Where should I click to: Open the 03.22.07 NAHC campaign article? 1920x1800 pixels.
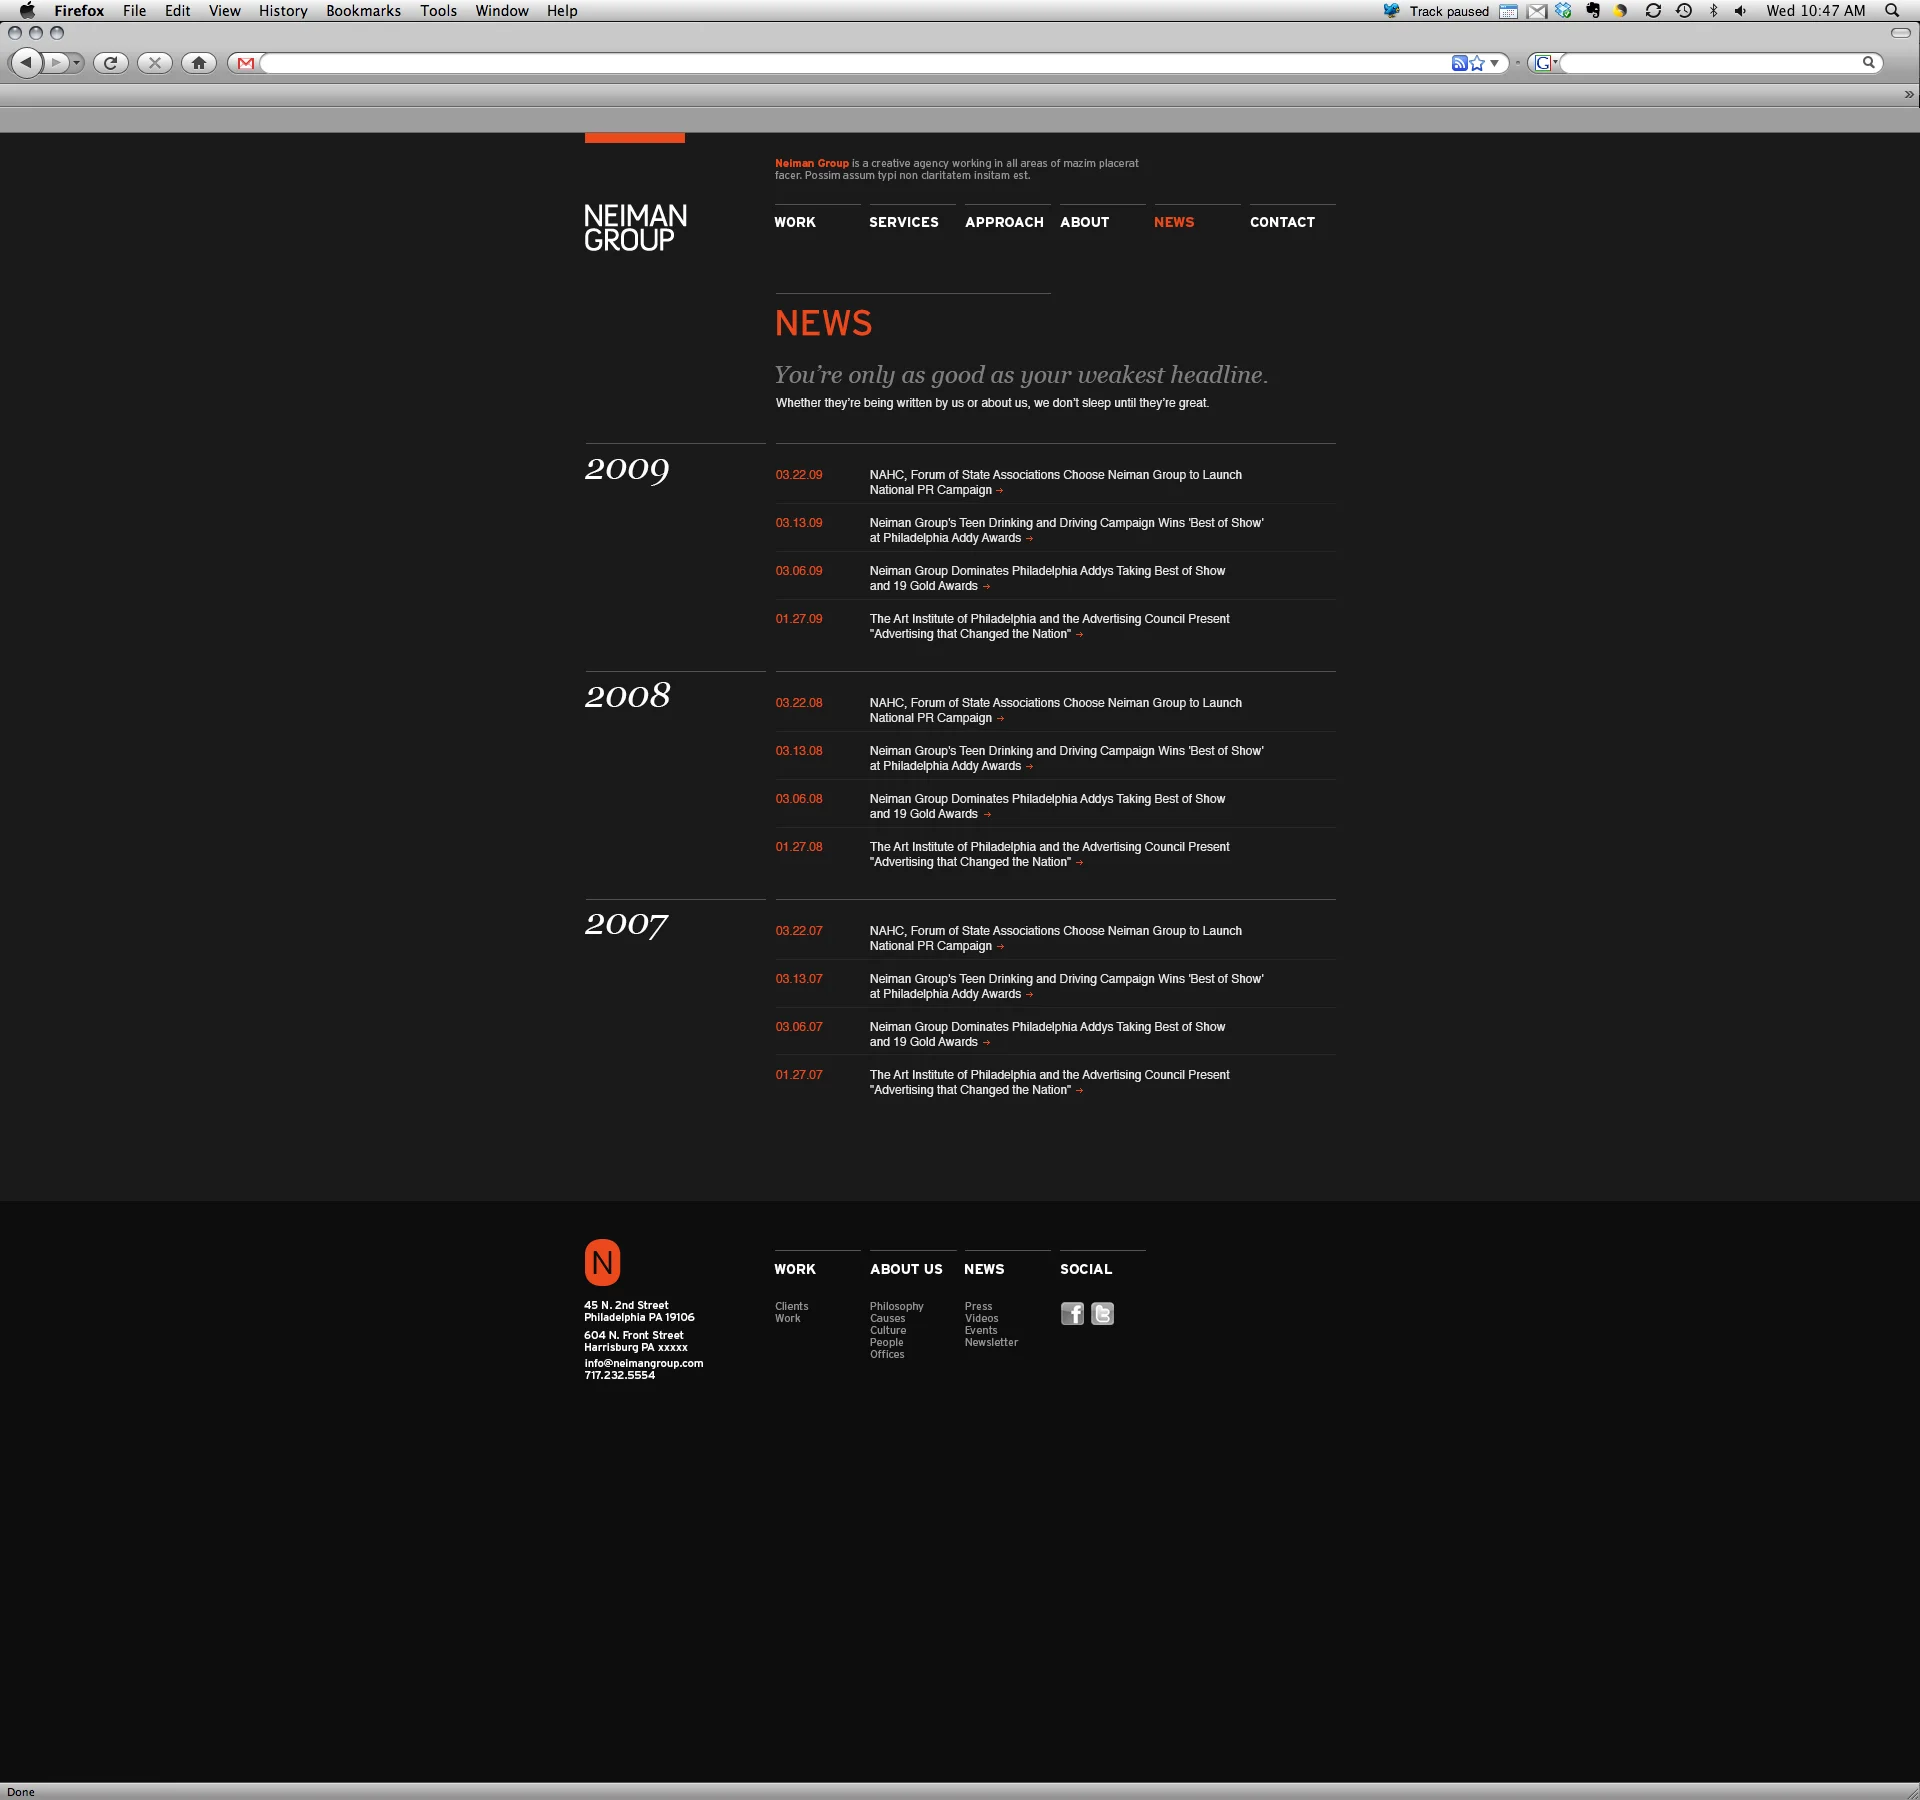click(1056, 938)
